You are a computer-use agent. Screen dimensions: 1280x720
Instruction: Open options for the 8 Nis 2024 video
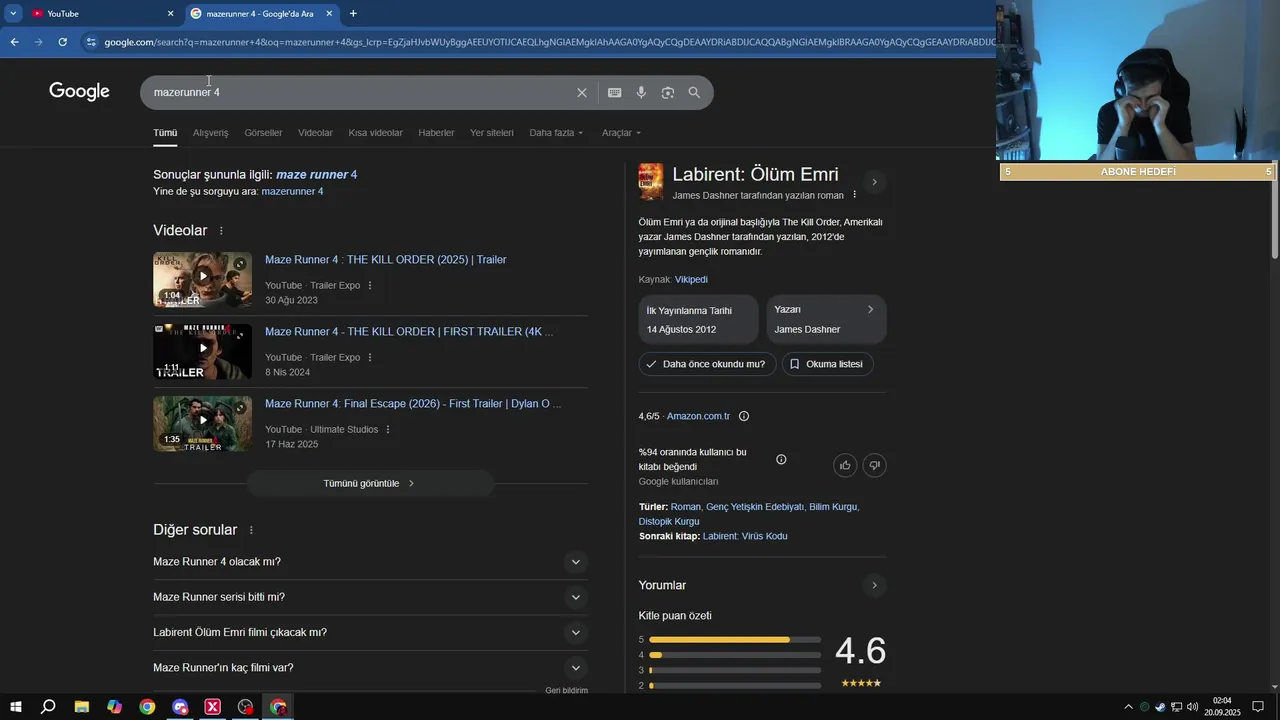point(370,357)
